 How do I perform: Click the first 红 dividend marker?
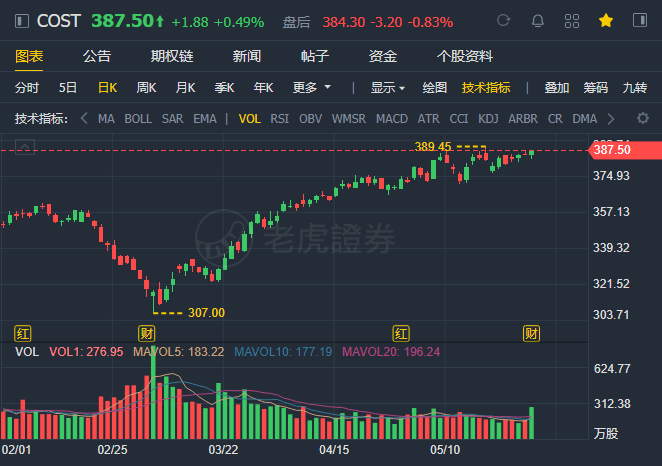click(22, 334)
